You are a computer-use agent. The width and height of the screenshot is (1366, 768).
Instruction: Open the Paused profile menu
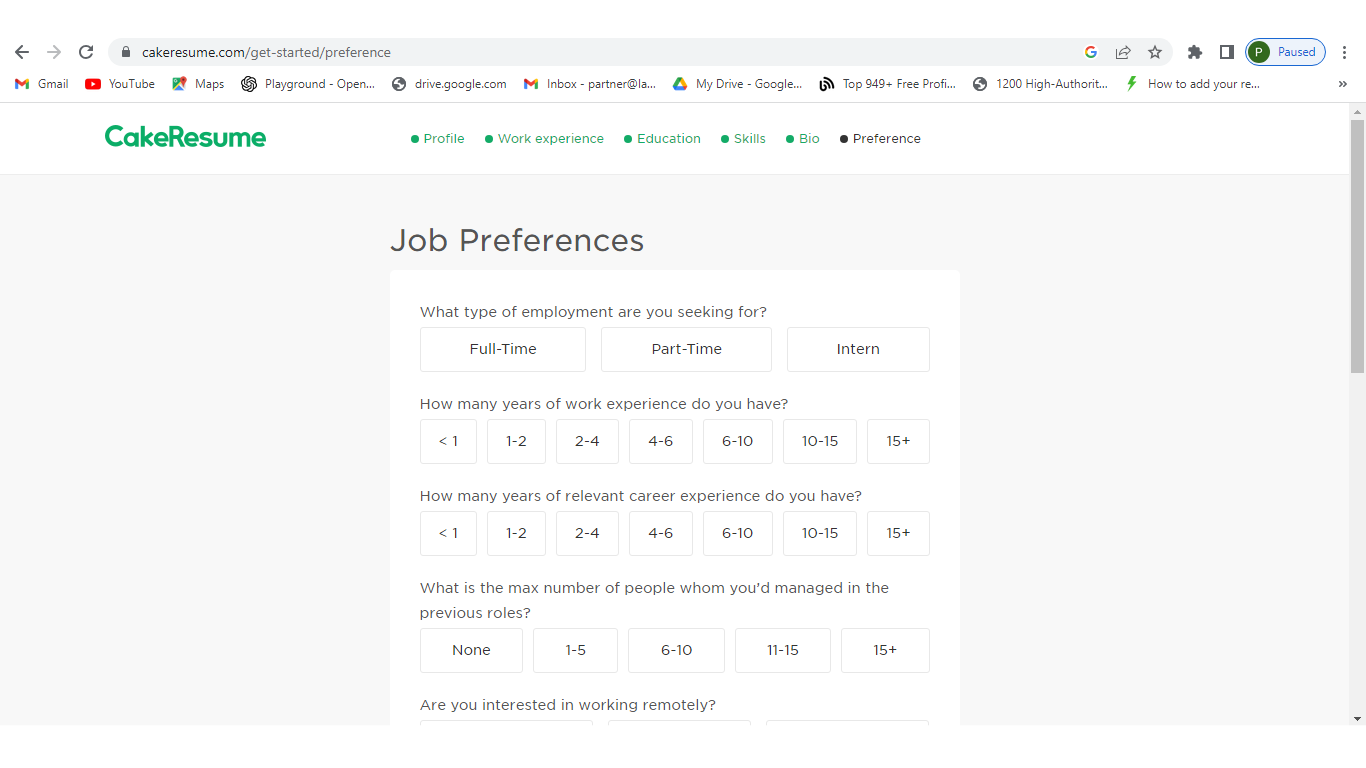[x=1286, y=52]
